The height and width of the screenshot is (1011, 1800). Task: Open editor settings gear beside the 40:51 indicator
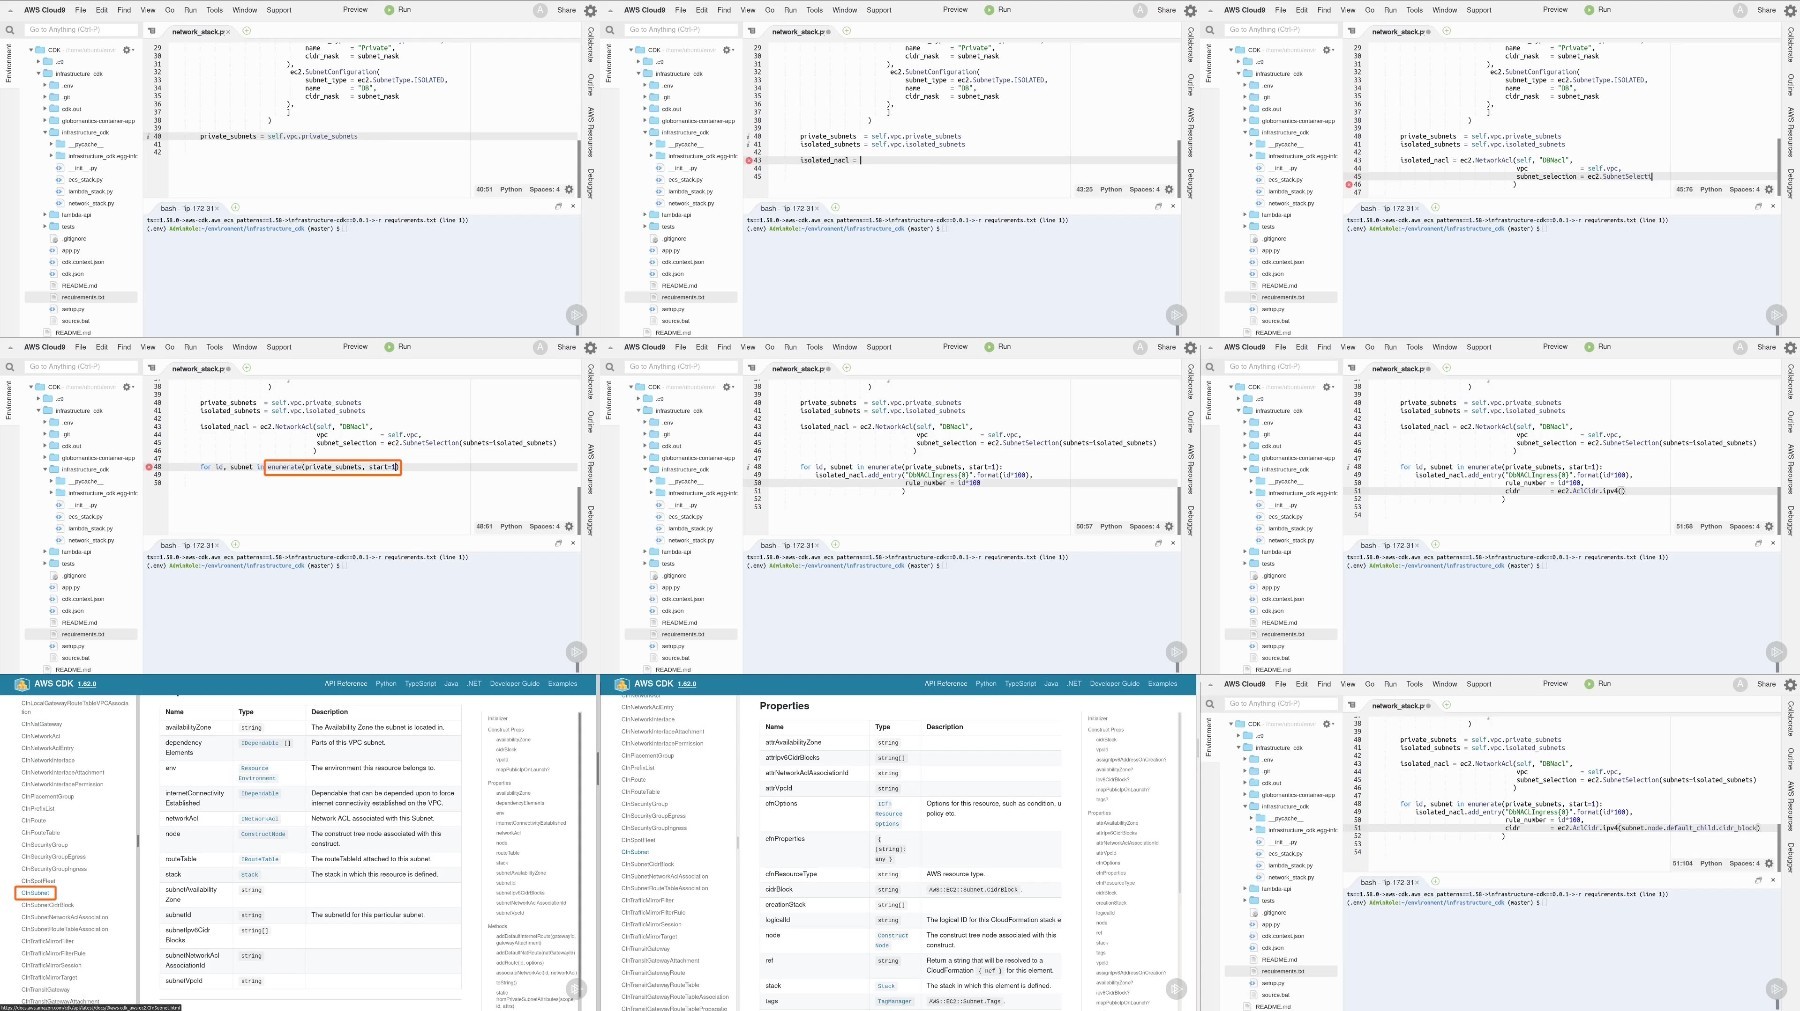tap(569, 189)
